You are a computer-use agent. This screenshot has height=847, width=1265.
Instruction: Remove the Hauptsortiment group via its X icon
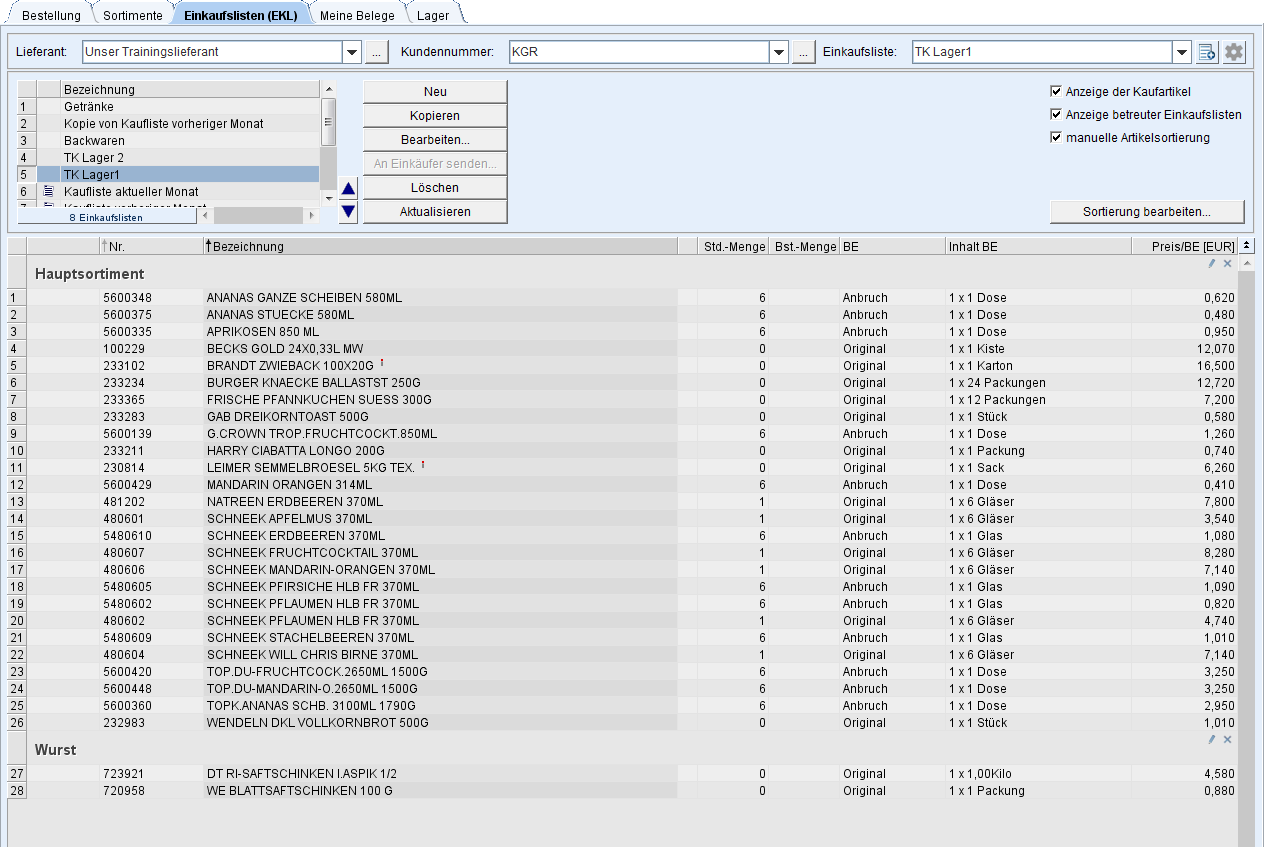1227,263
